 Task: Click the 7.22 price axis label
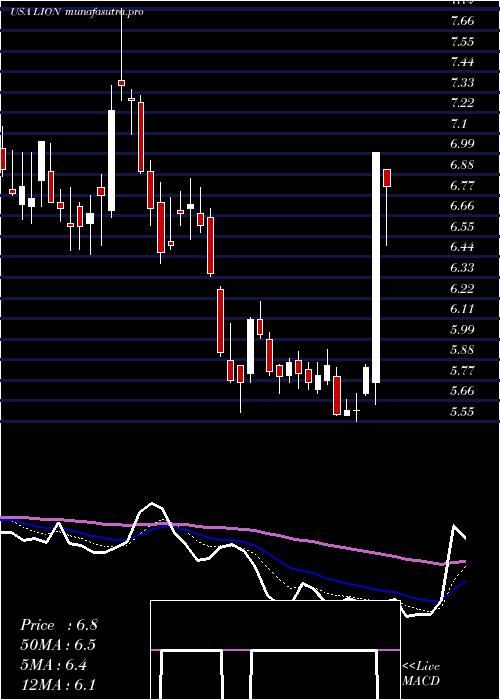462,103
